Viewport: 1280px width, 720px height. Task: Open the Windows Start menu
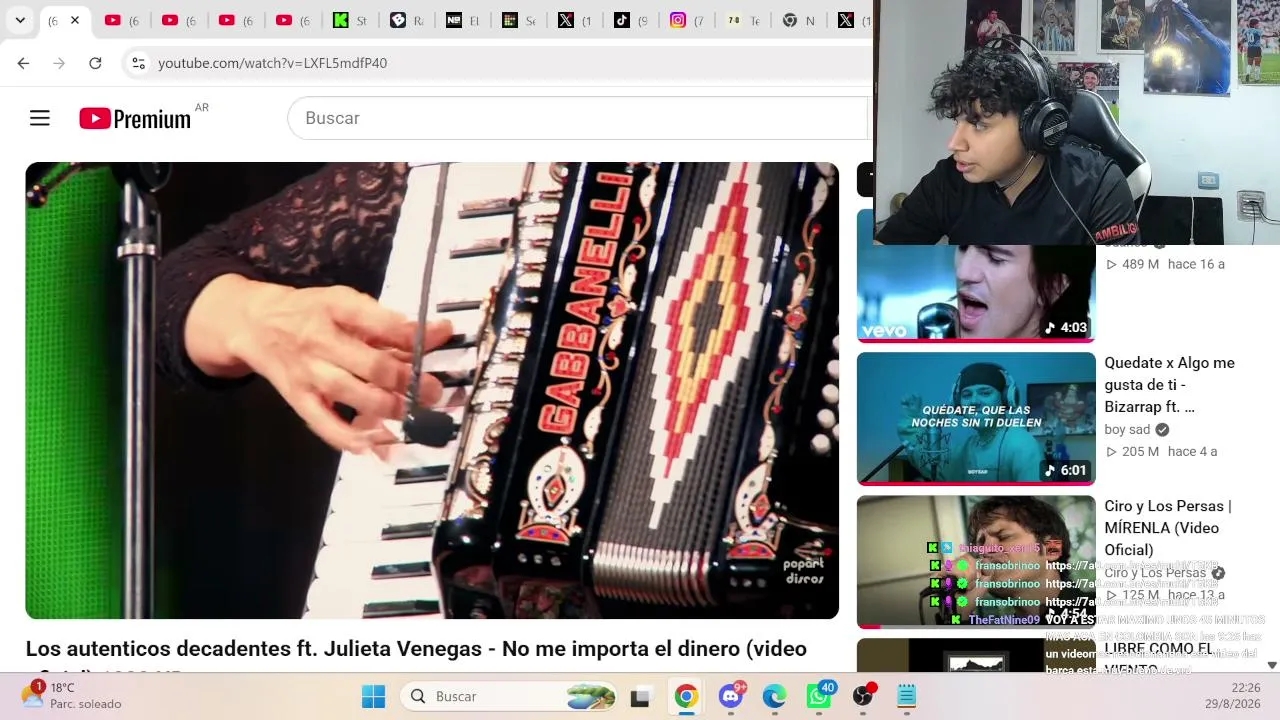(x=373, y=696)
